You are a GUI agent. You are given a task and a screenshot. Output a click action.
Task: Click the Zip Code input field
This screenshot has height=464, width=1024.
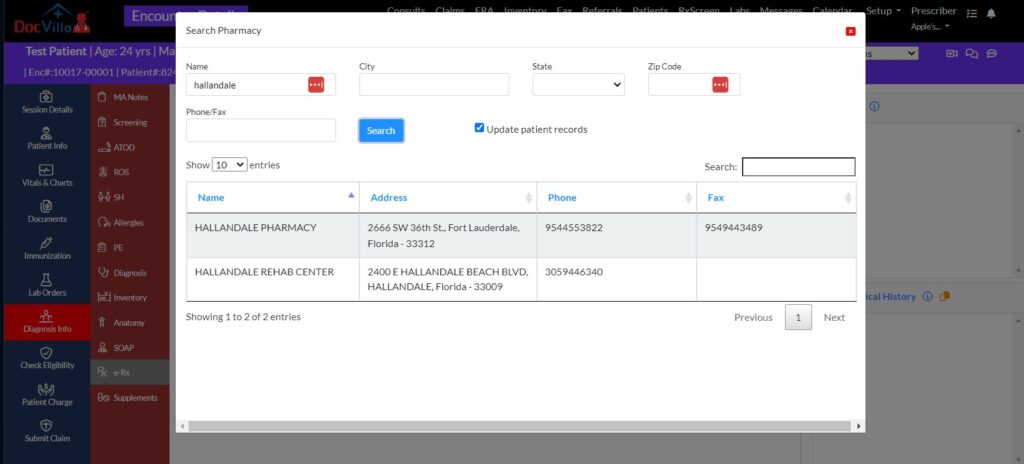coord(694,85)
